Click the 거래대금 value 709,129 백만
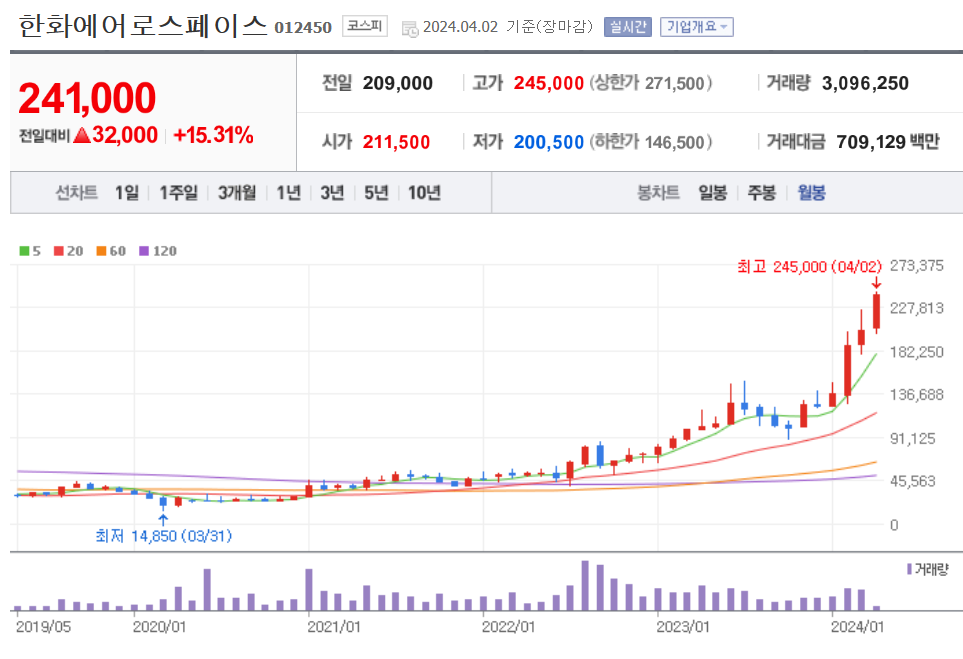The width and height of the screenshot is (963, 659). 888,142
